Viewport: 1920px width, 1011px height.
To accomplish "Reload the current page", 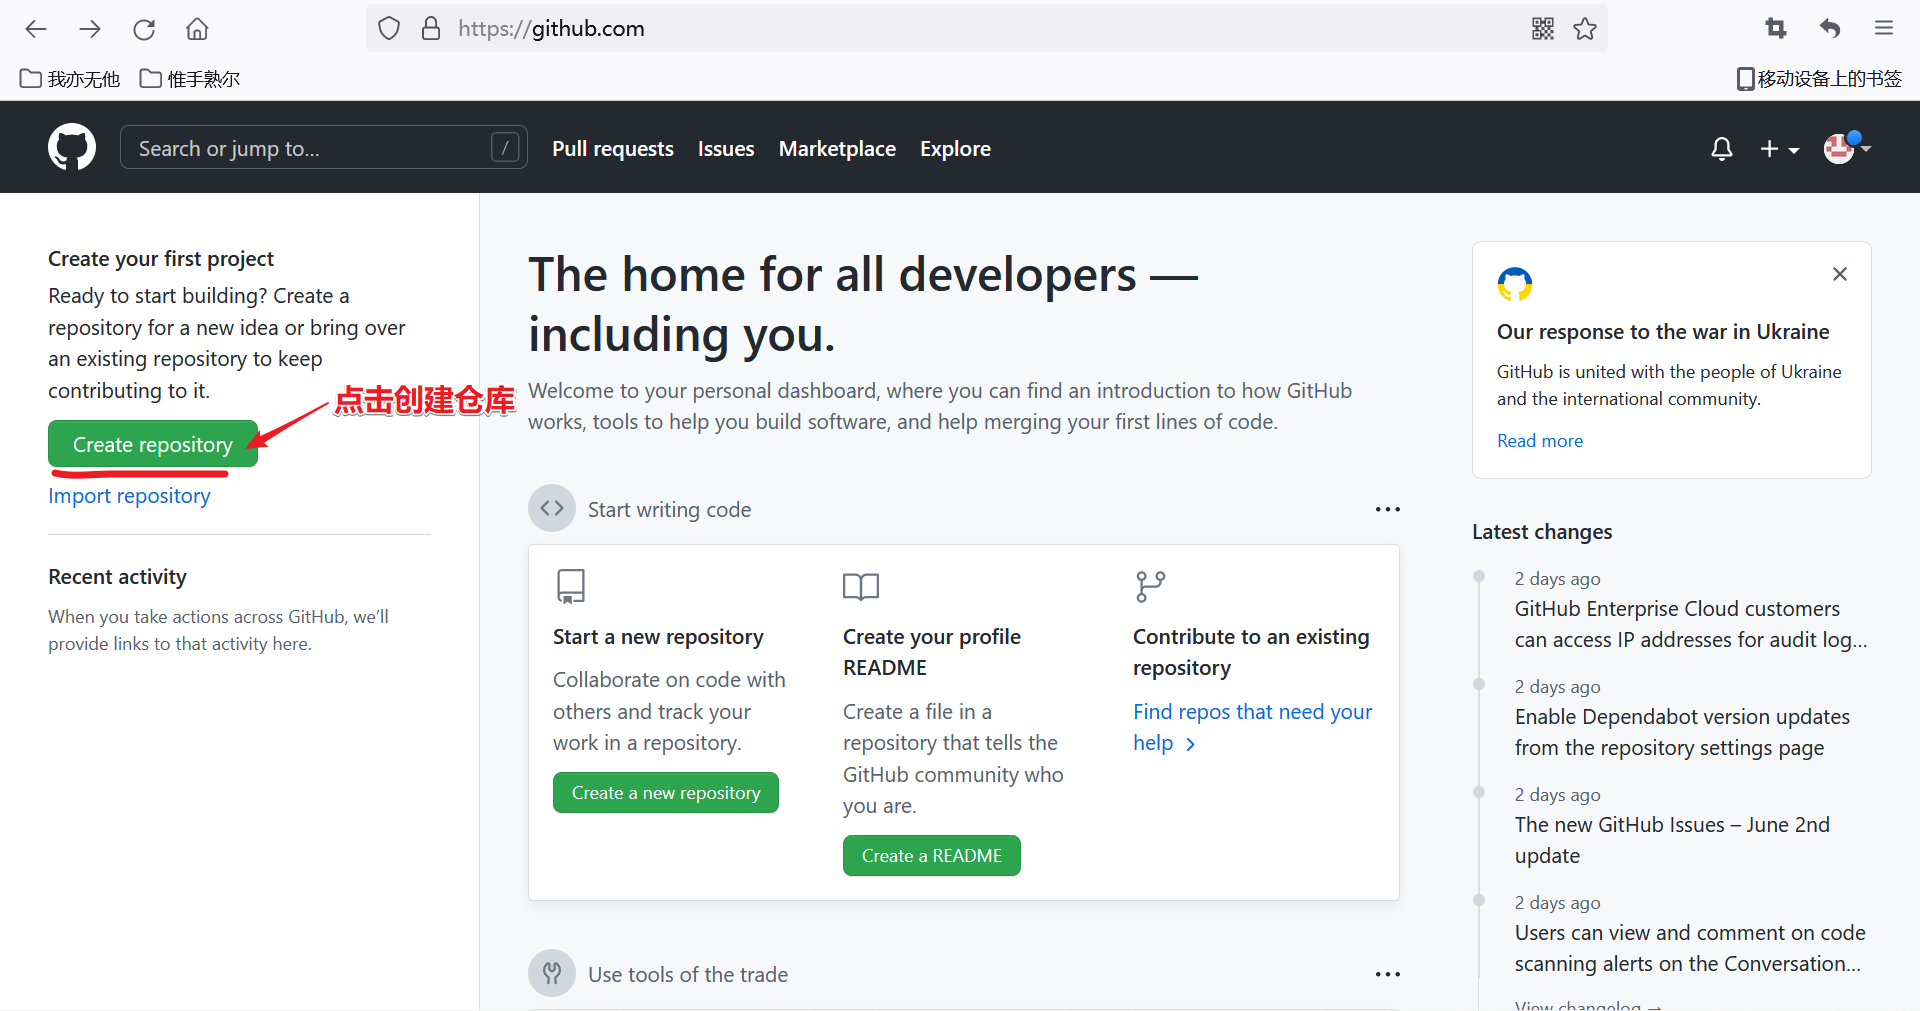I will pyautogui.click(x=144, y=29).
